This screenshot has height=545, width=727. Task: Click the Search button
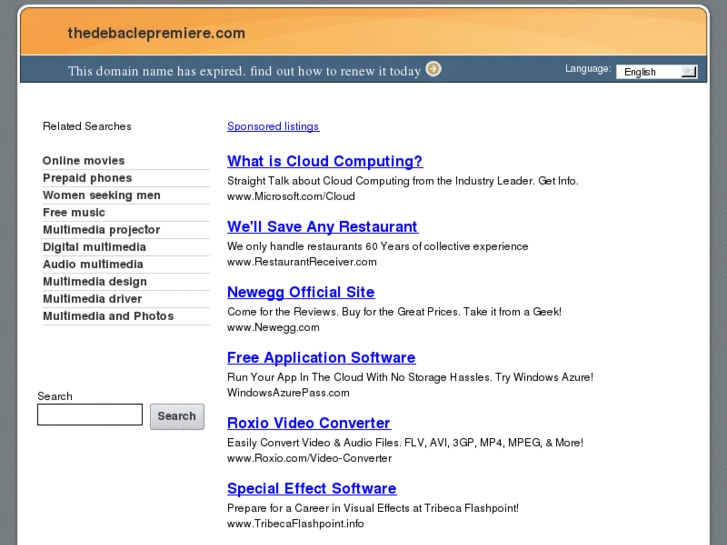click(177, 416)
